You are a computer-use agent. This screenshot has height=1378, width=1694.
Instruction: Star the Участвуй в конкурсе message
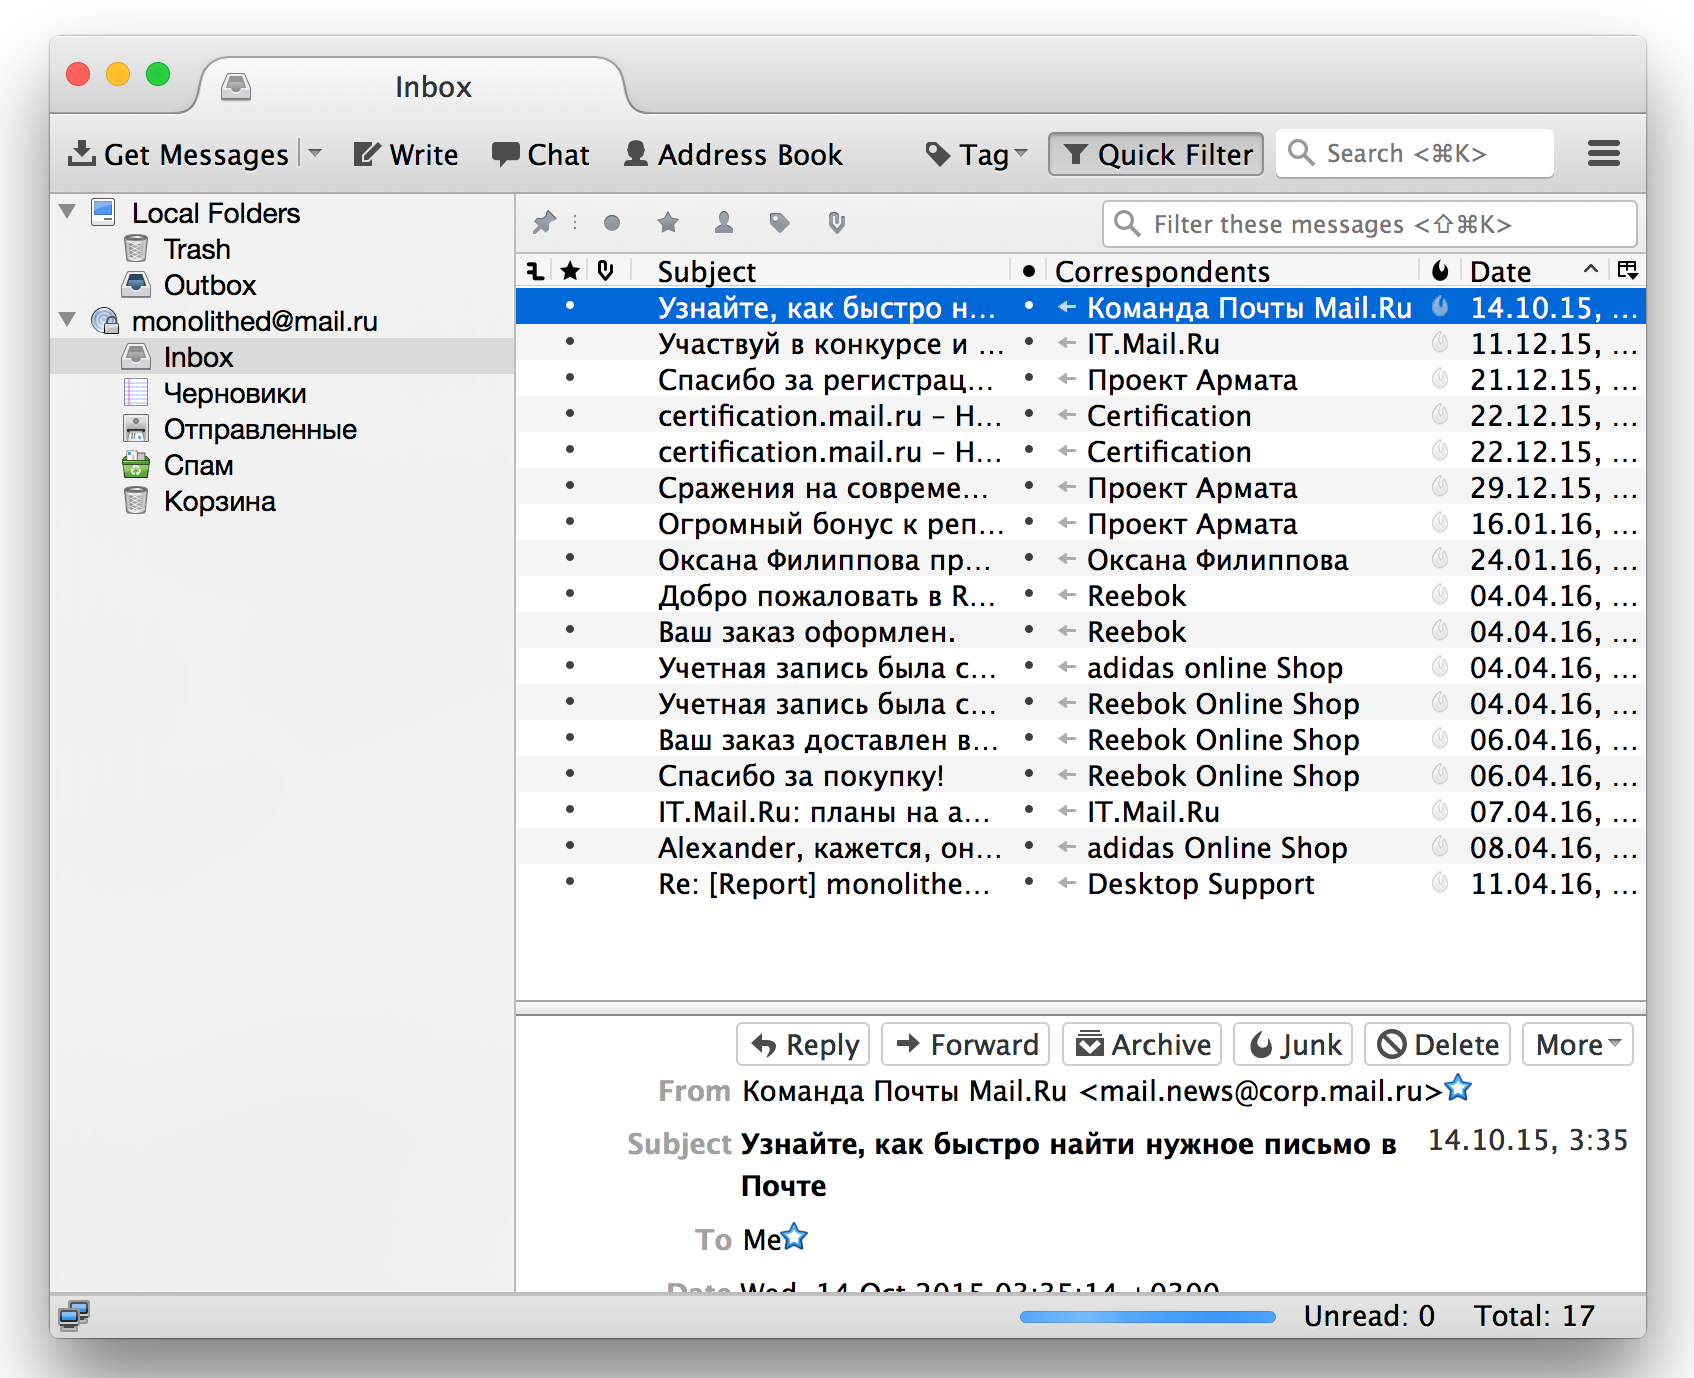pyautogui.click(x=570, y=343)
